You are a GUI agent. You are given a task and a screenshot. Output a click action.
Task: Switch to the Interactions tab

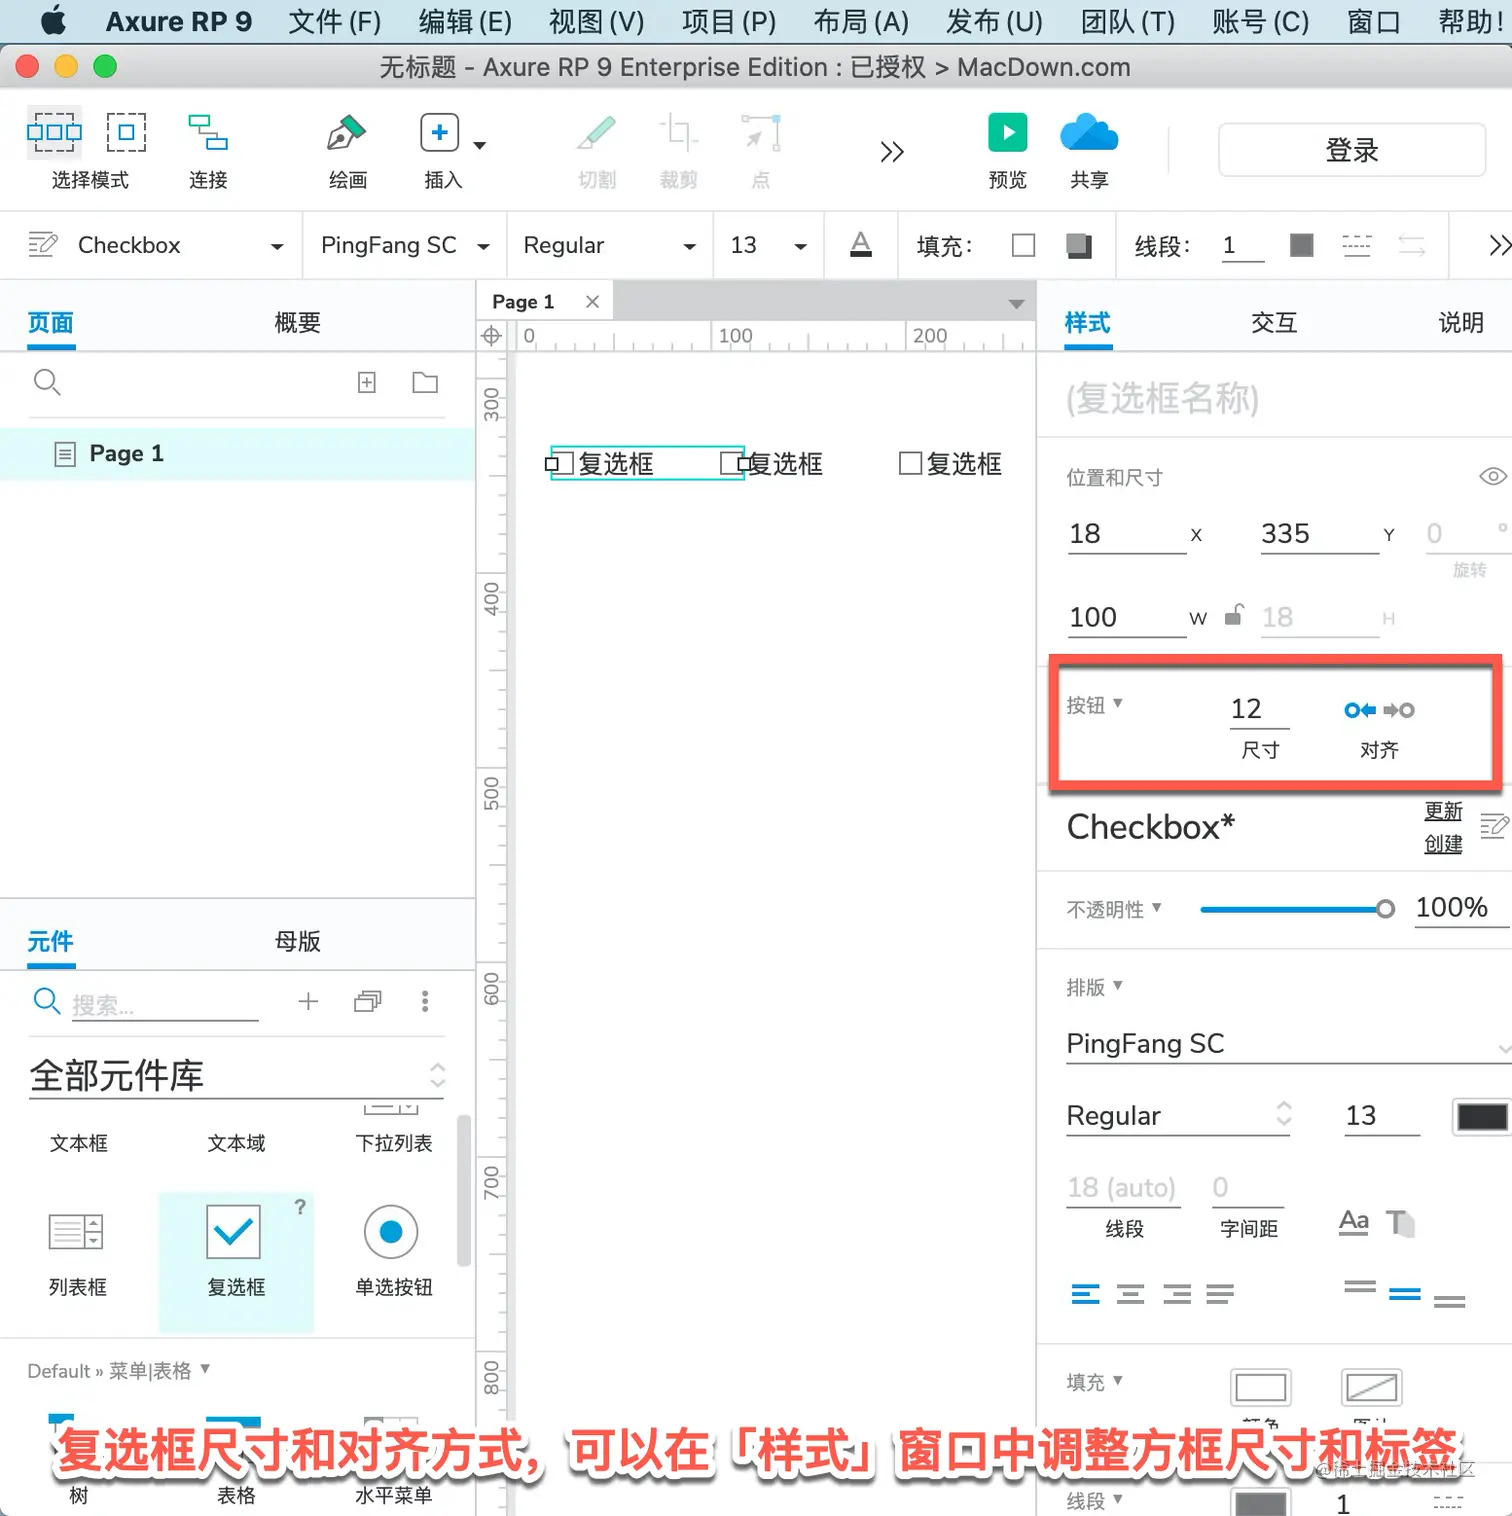(1274, 323)
